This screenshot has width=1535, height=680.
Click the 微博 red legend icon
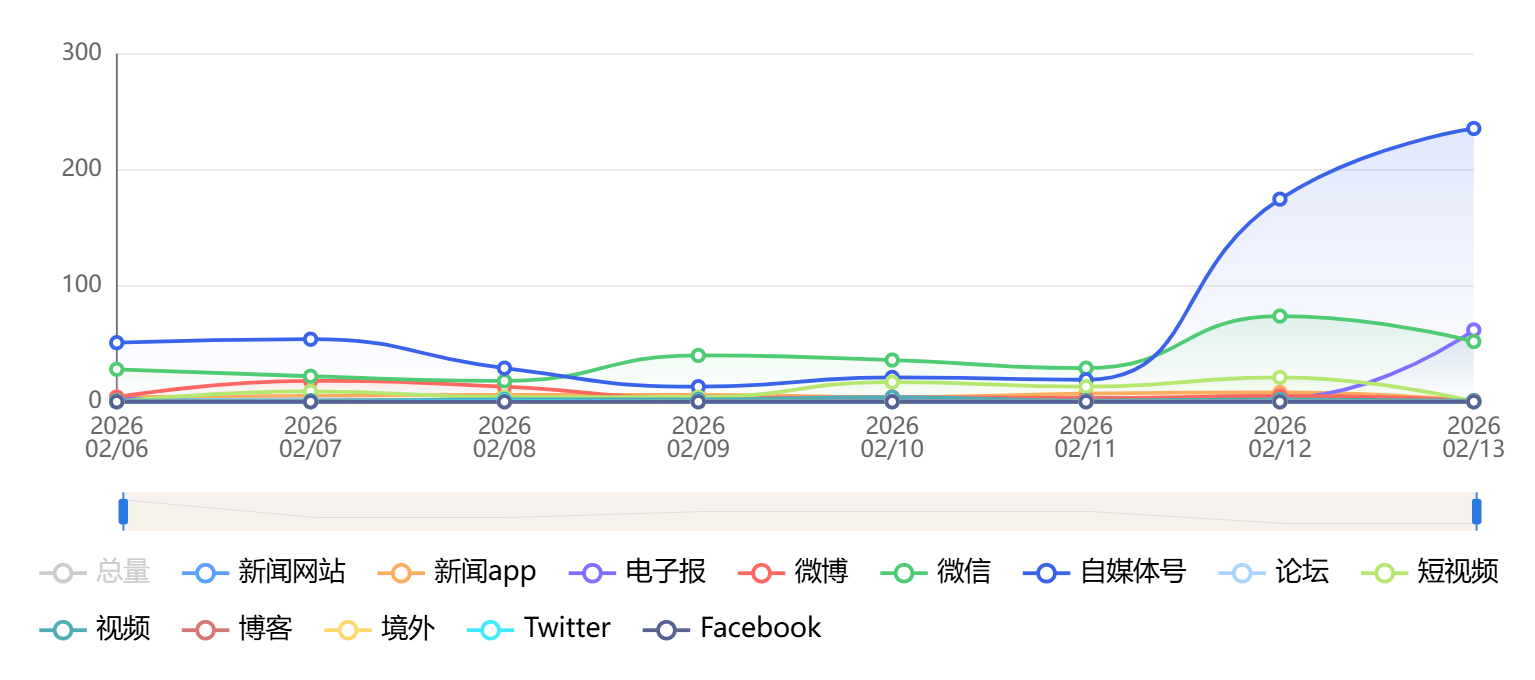[x=761, y=573]
